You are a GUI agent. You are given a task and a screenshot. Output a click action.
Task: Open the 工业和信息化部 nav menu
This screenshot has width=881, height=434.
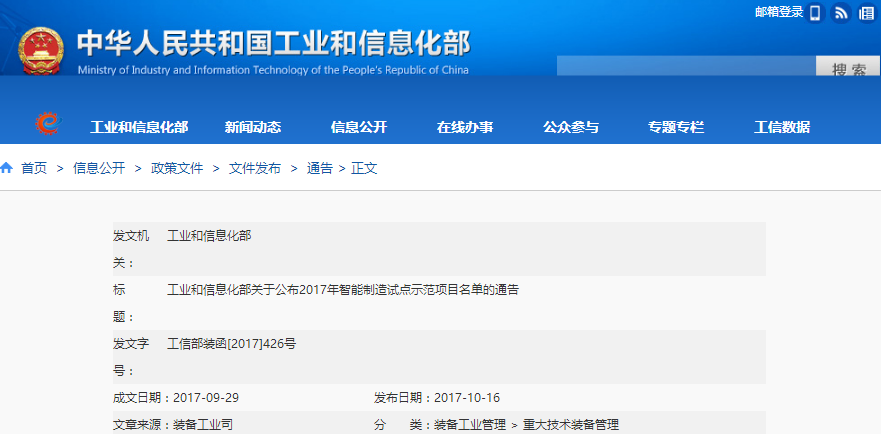139,127
